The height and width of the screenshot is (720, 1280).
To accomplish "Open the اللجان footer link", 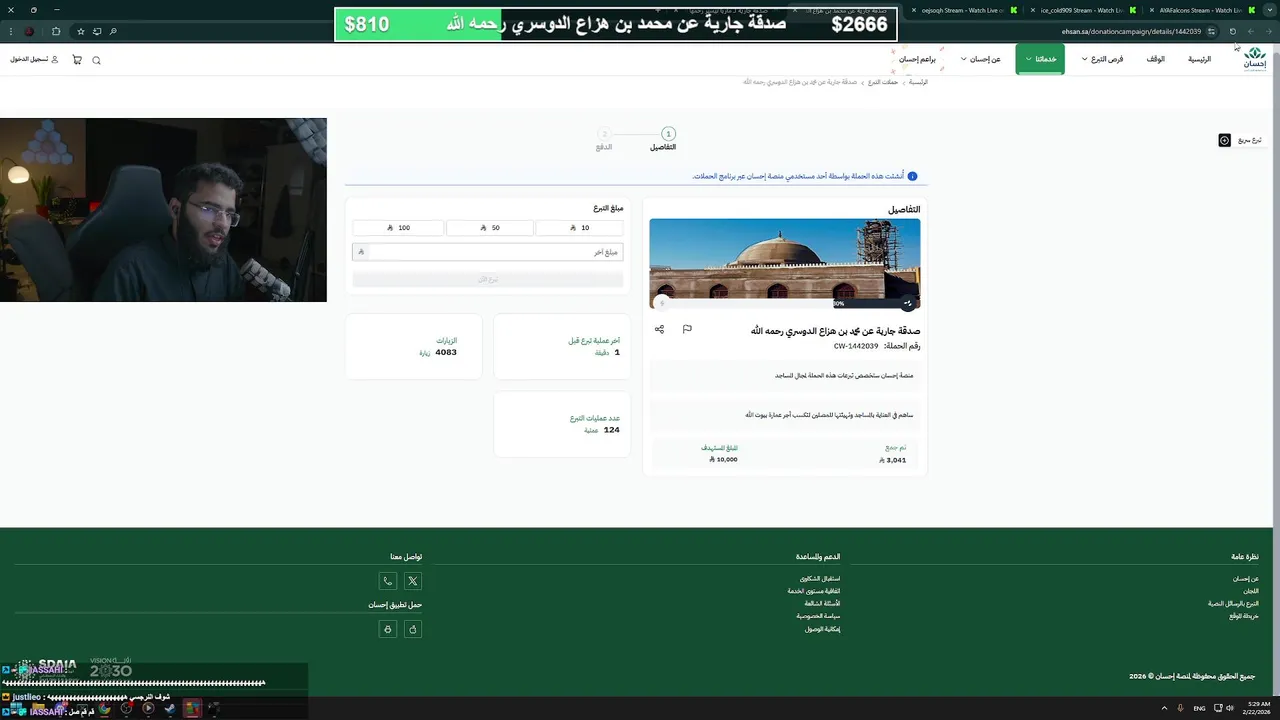I will coord(1251,591).
